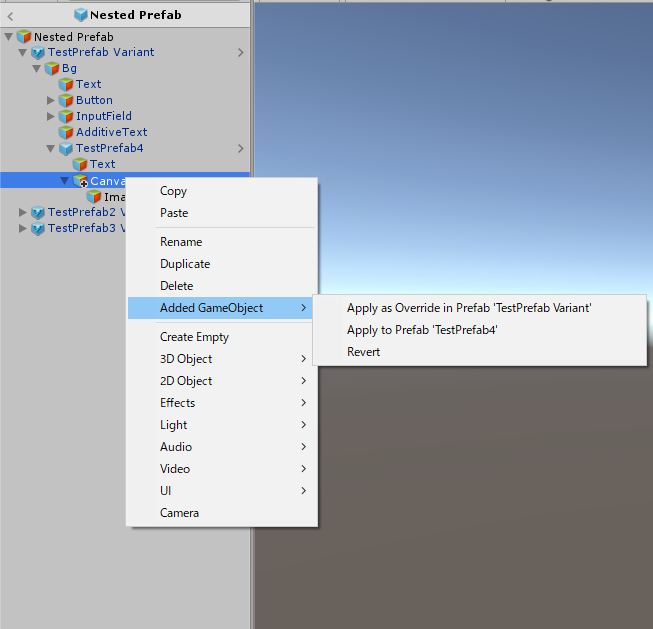This screenshot has width=653, height=629.
Task: Click the back arrow in prefab header
Action: coord(10,16)
